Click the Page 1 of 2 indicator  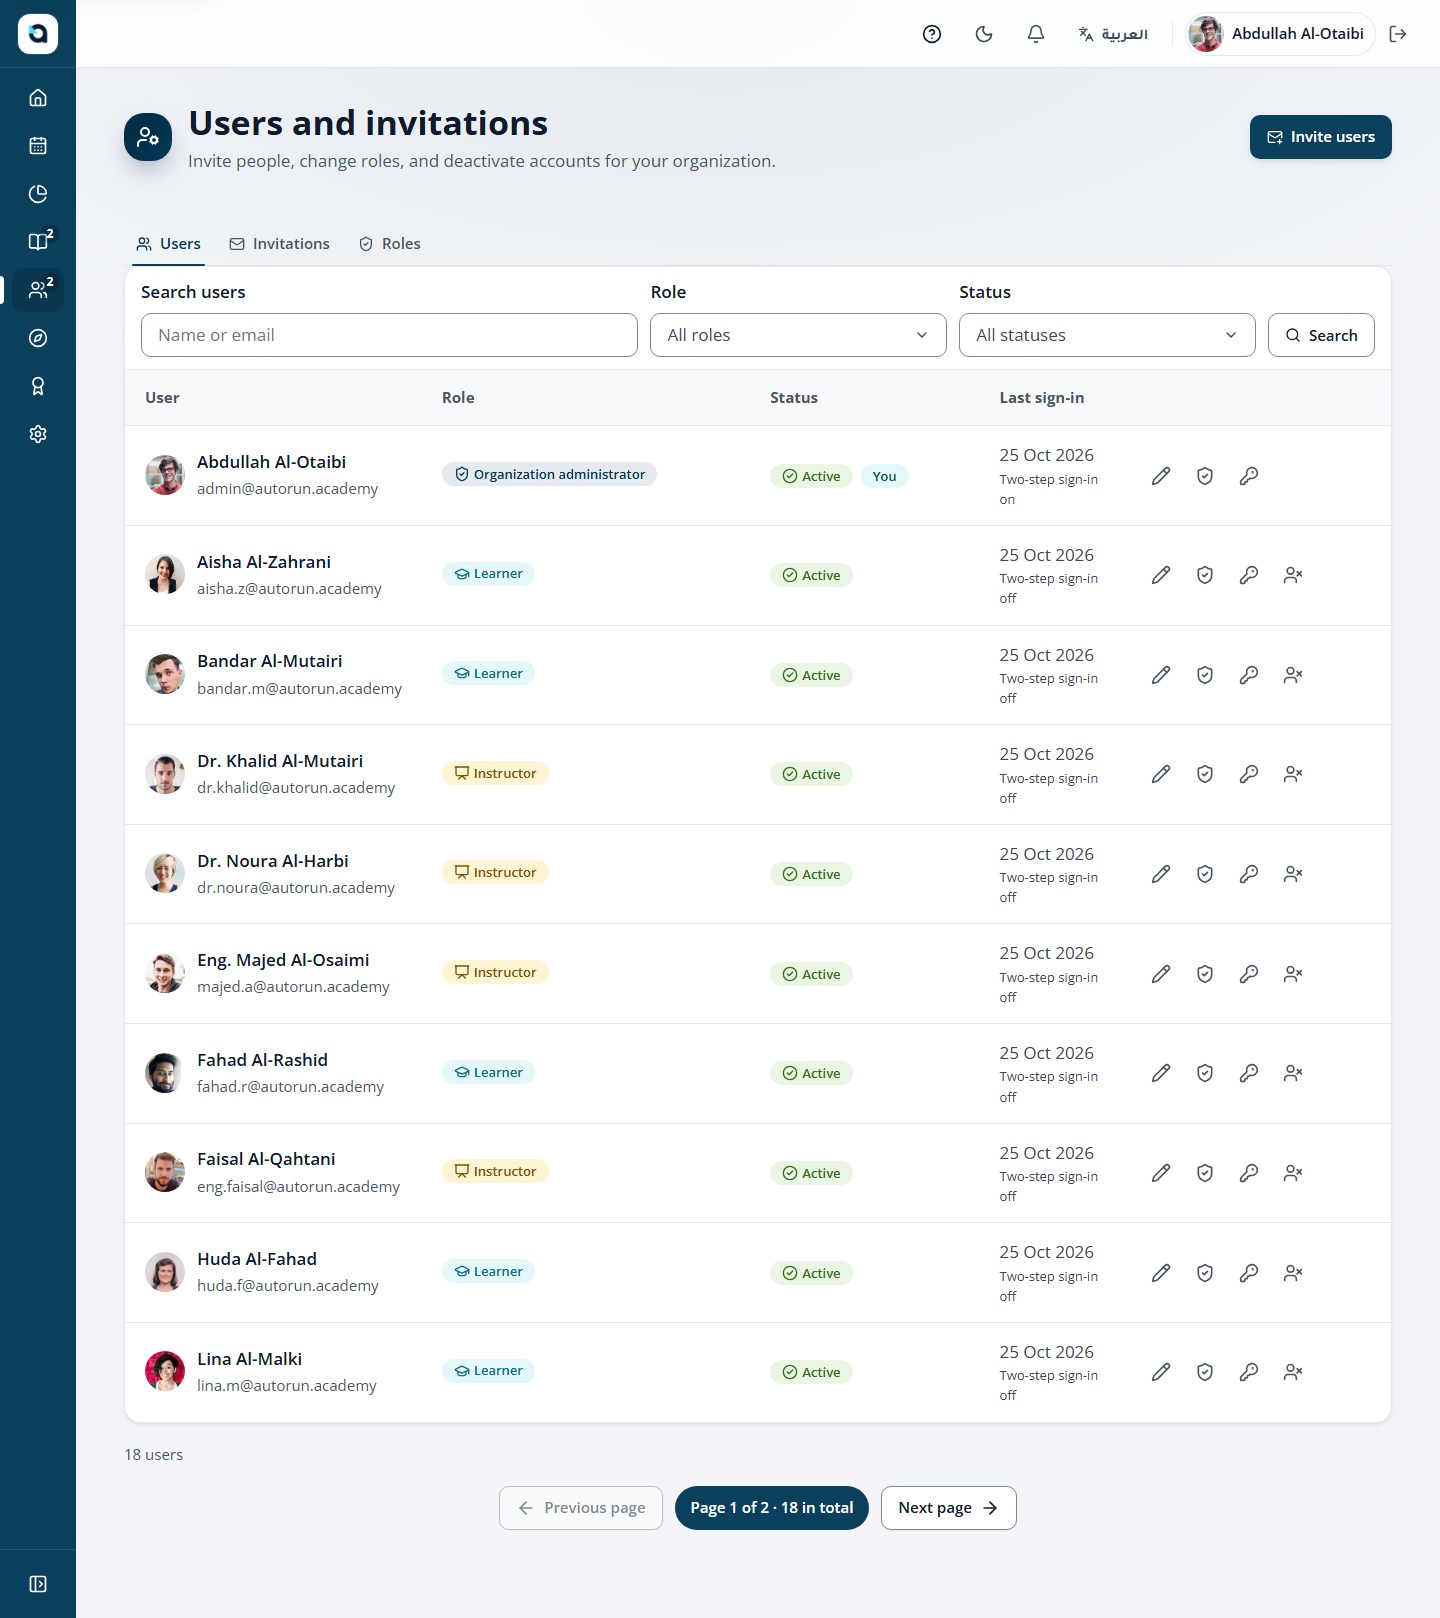pyautogui.click(x=772, y=1508)
